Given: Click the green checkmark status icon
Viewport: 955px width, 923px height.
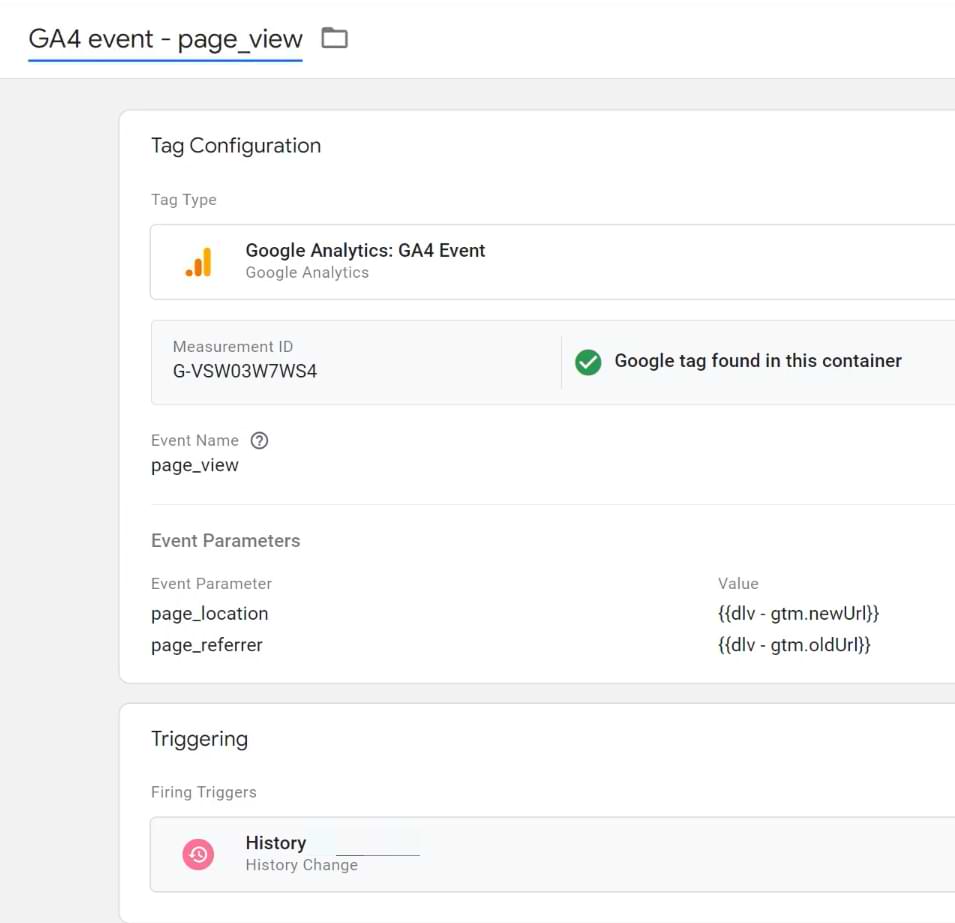Looking at the screenshot, I should [x=588, y=362].
